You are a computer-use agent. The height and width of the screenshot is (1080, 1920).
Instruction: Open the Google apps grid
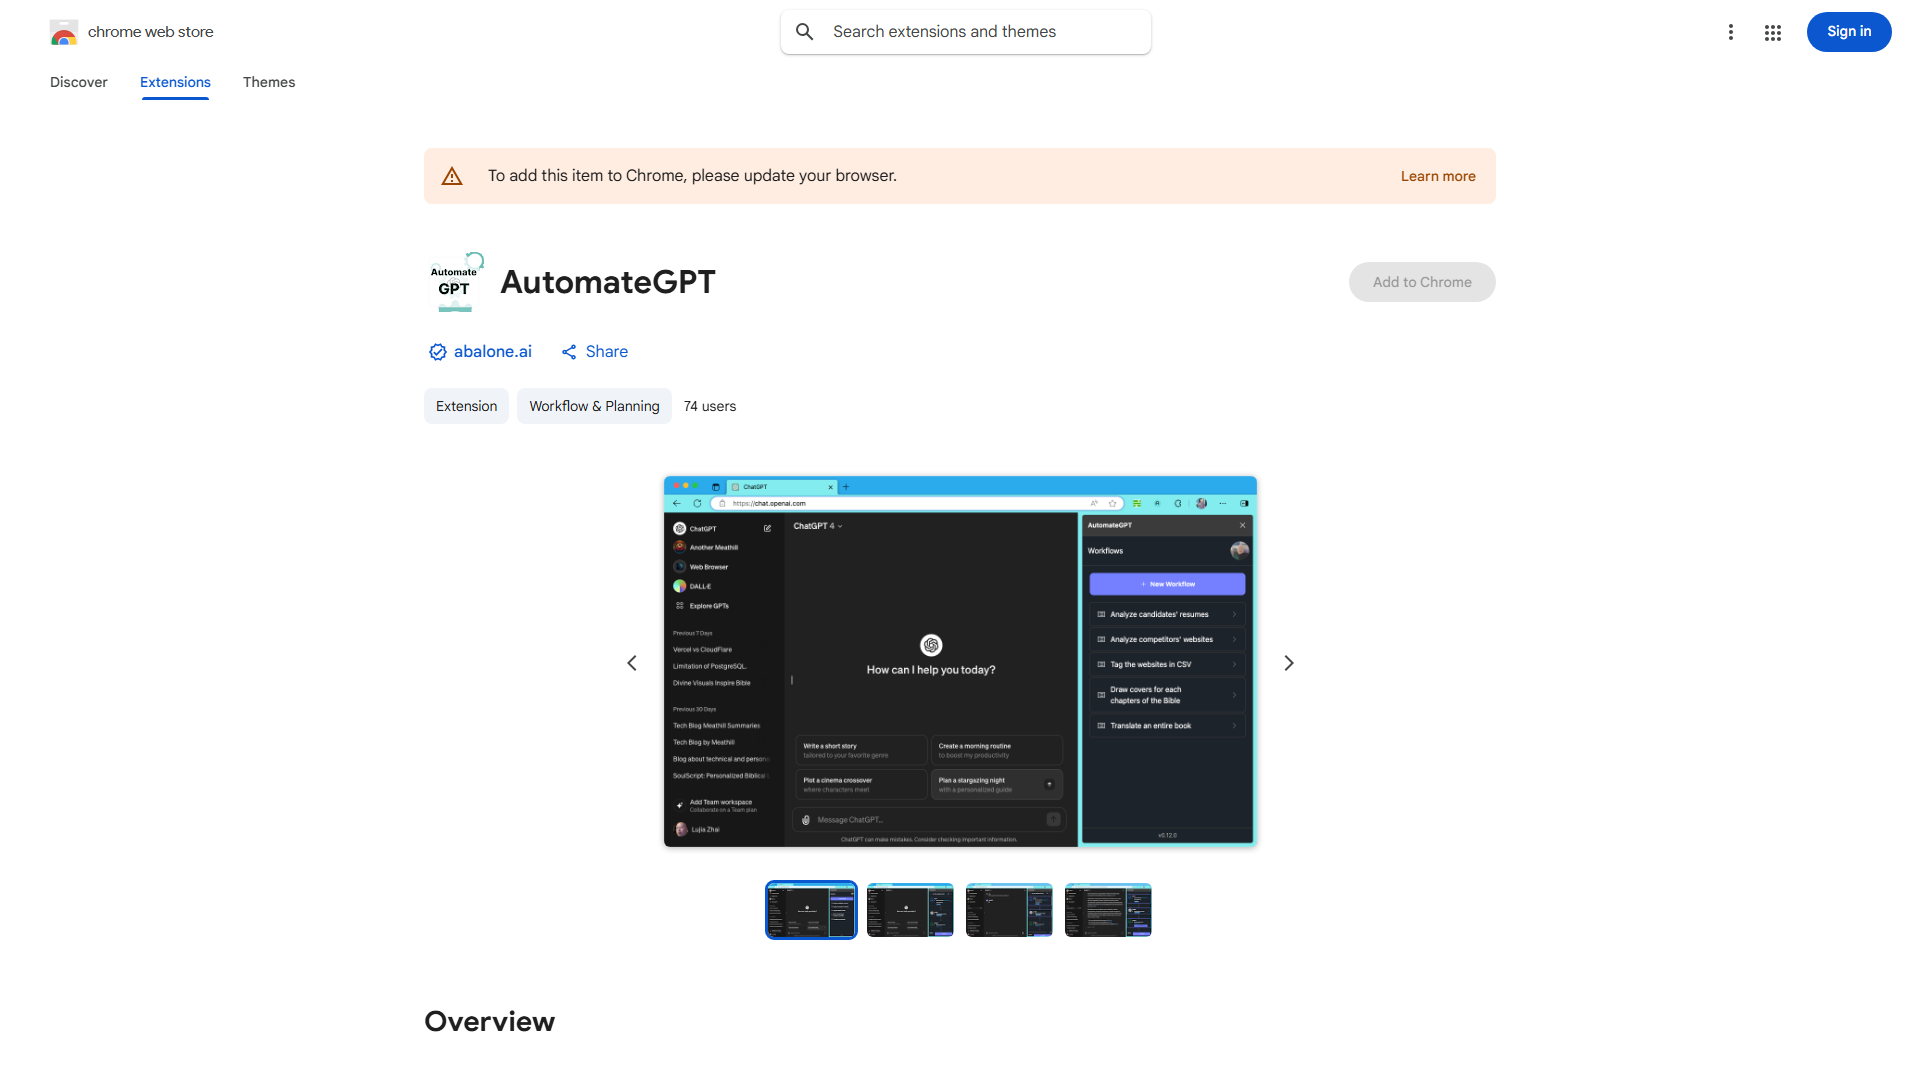1772,32
